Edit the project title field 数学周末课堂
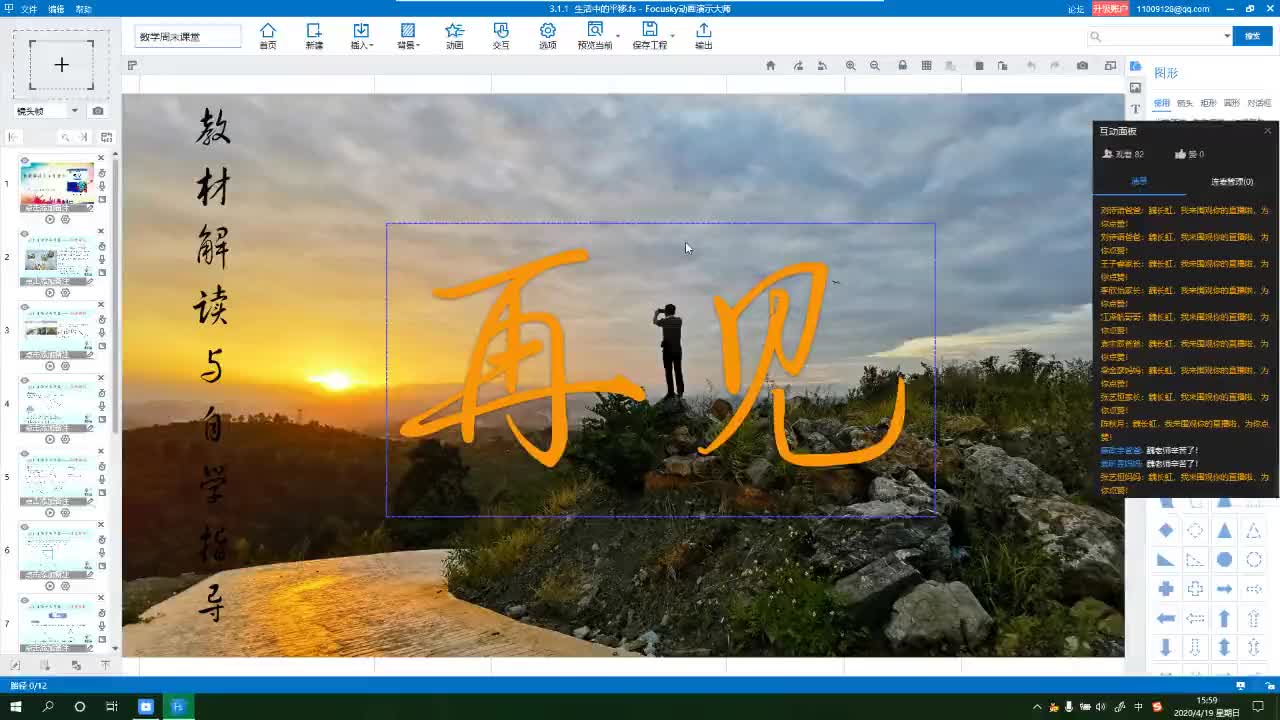 click(188, 36)
